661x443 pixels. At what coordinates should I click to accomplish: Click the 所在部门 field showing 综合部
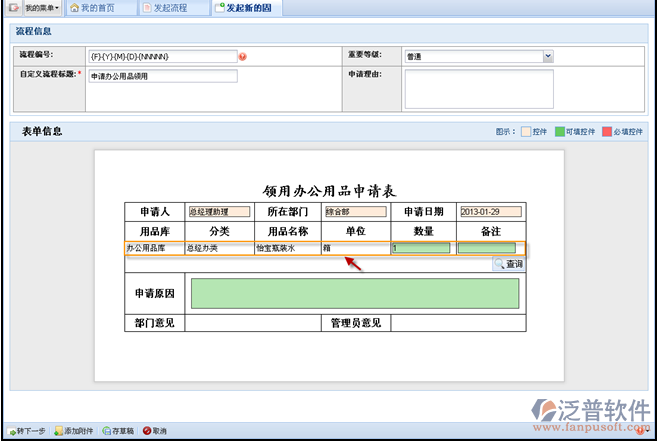[x=354, y=212]
